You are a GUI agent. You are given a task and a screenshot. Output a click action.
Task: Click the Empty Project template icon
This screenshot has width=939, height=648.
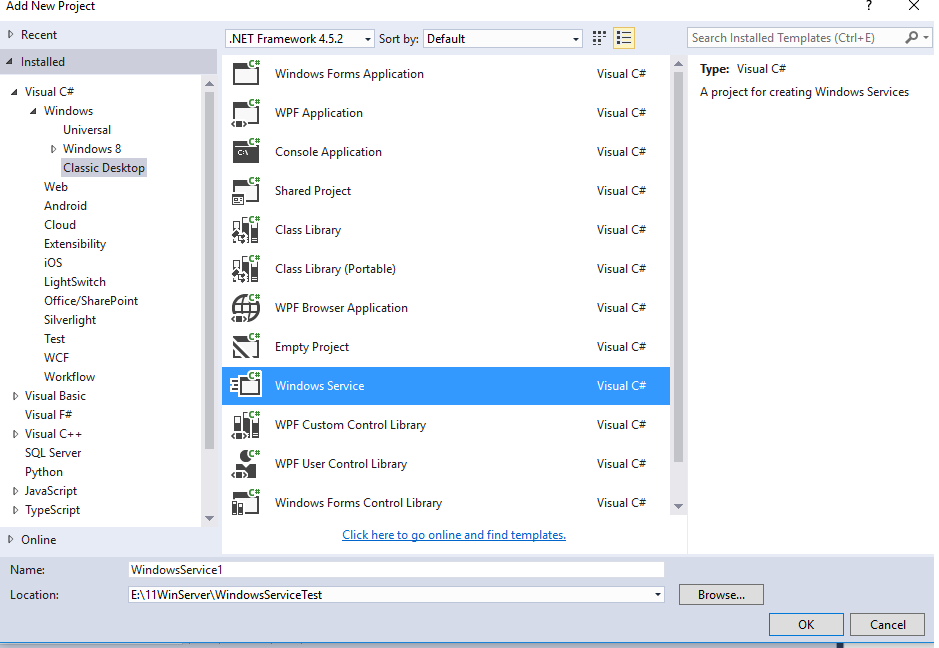coord(246,347)
